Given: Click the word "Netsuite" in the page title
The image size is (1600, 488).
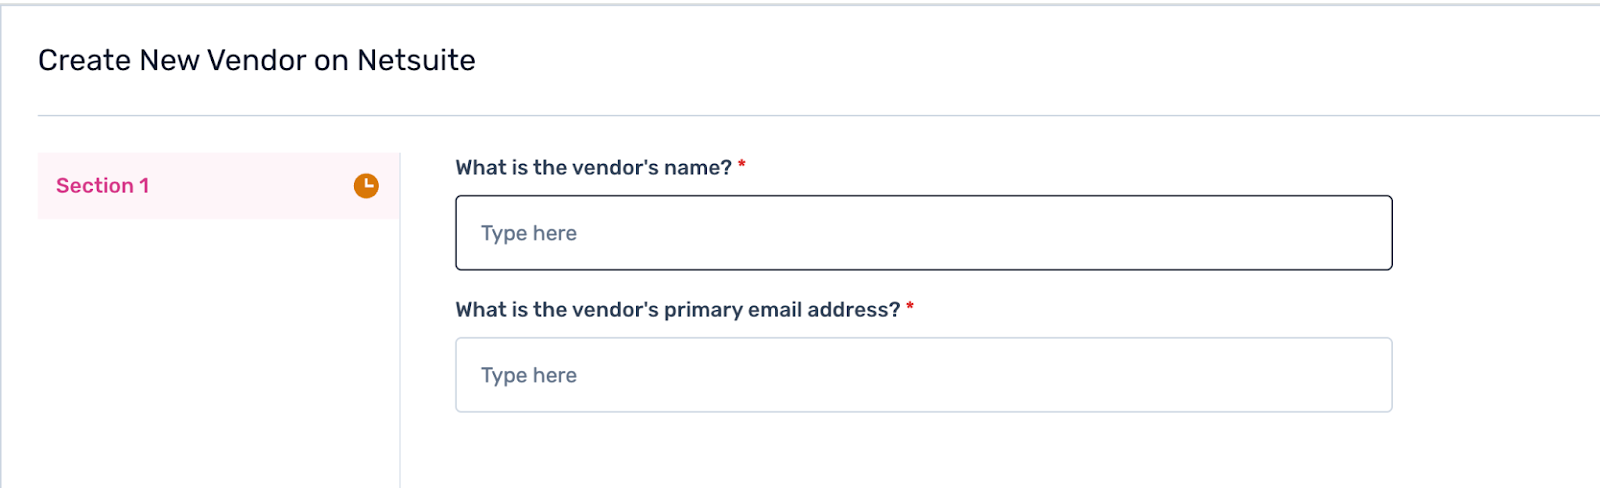Looking at the screenshot, I should pos(416,60).
